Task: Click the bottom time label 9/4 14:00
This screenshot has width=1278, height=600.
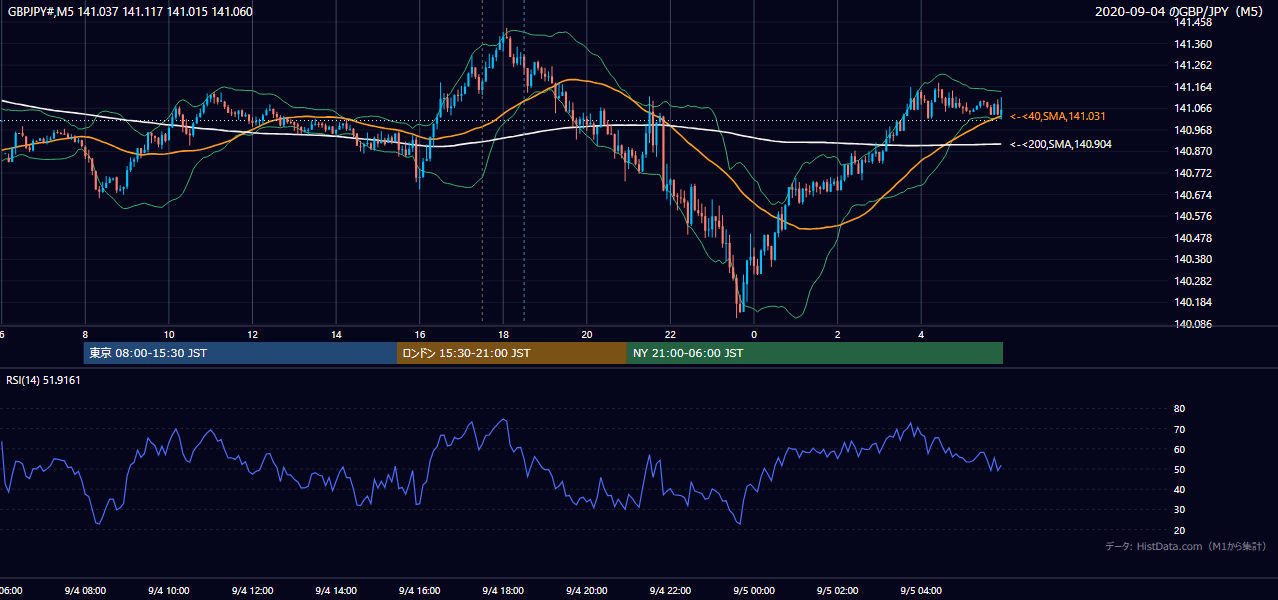Action: click(x=336, y=591)
